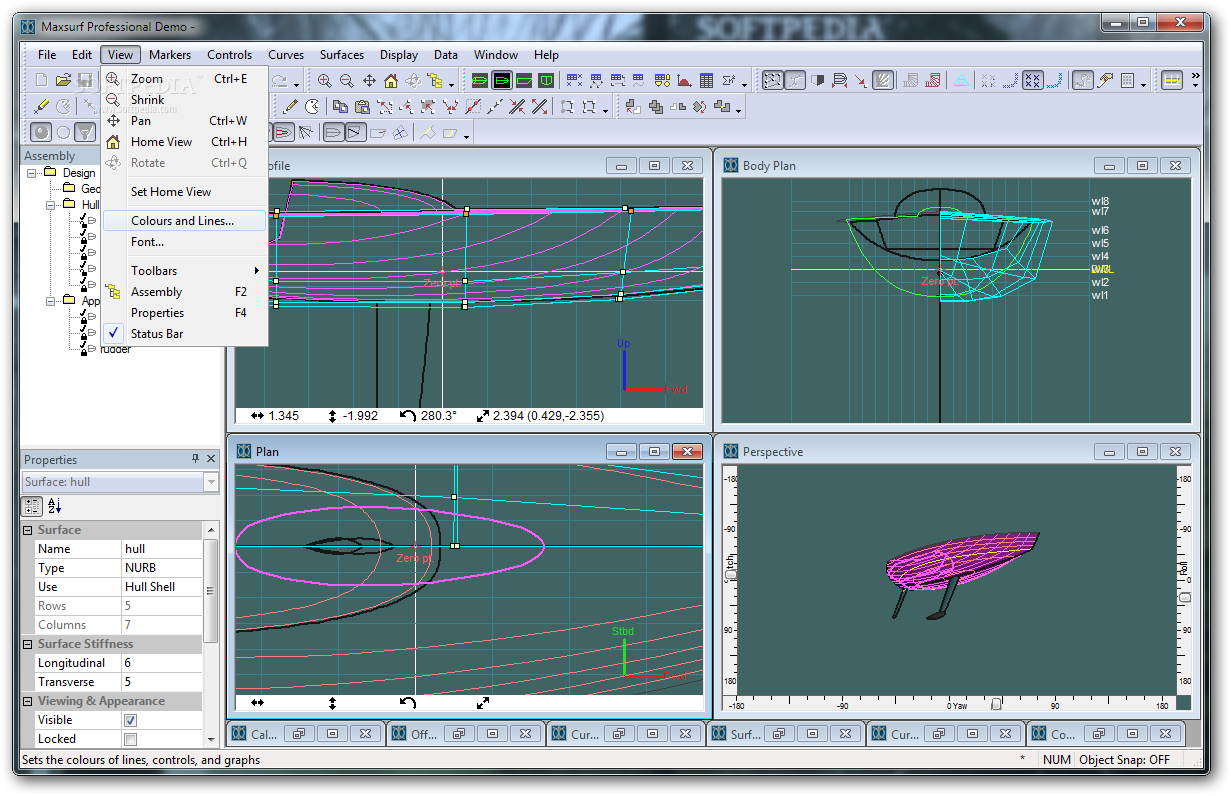Toggle the checked Status Bar menu item
The width and height of the screenshot is (1231, 796).
[x=184, y=334]
